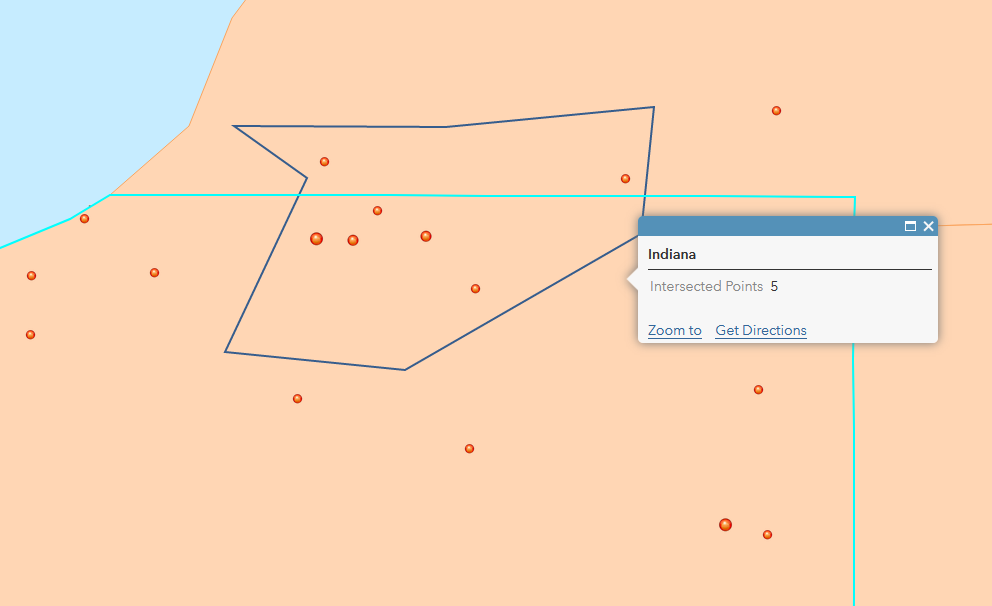Click the dark blue polygon's top edge

pyautogui.click(x=342, y=126)
